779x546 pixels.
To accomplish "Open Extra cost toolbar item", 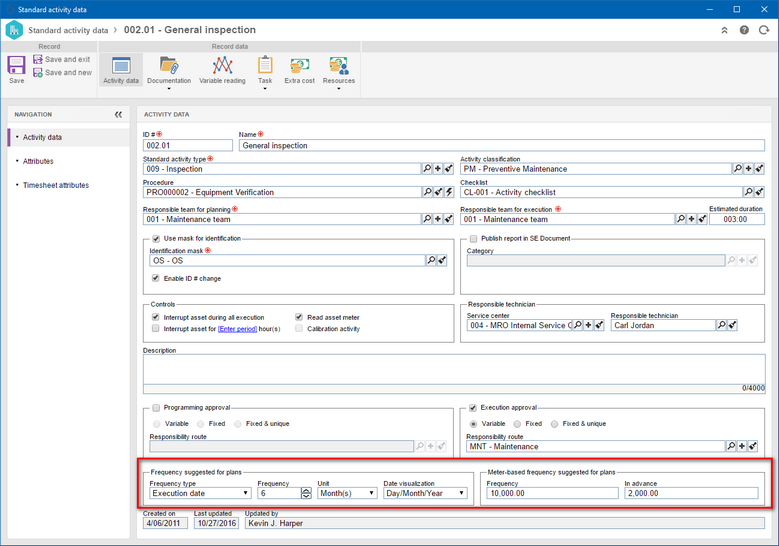I will click(x=300, y=70).
